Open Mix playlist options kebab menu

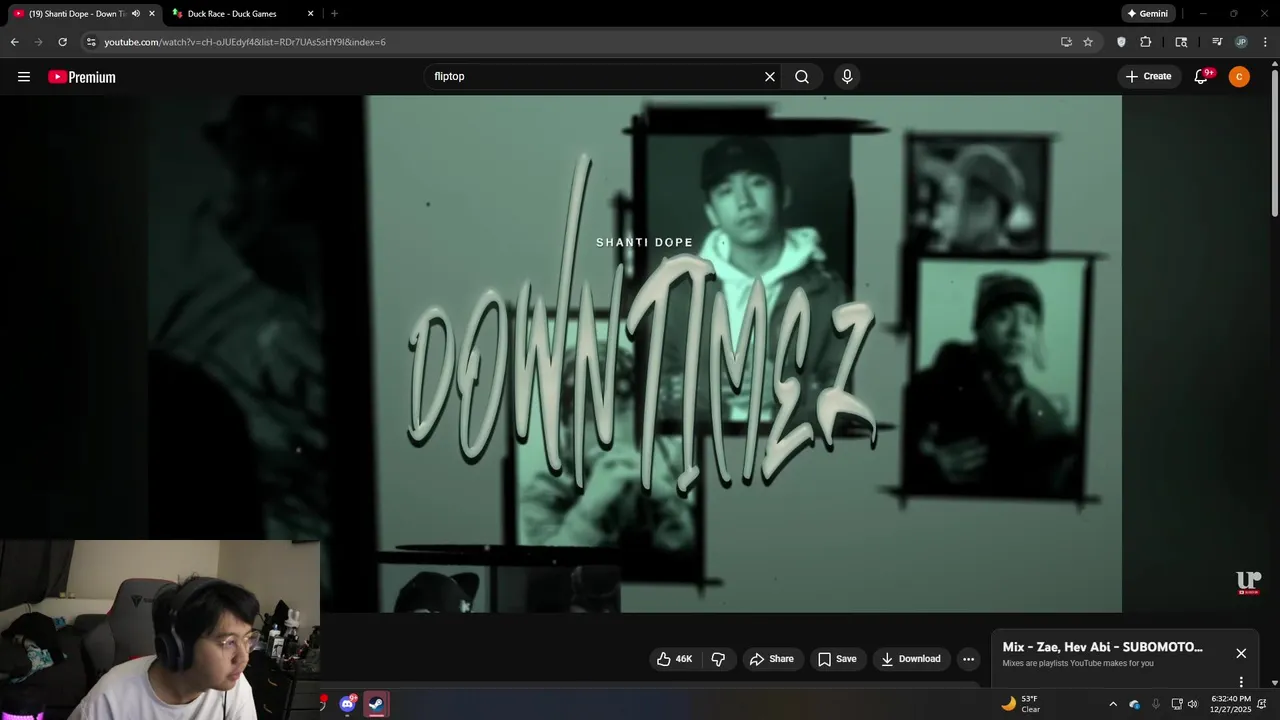[x=1241, y=682]
